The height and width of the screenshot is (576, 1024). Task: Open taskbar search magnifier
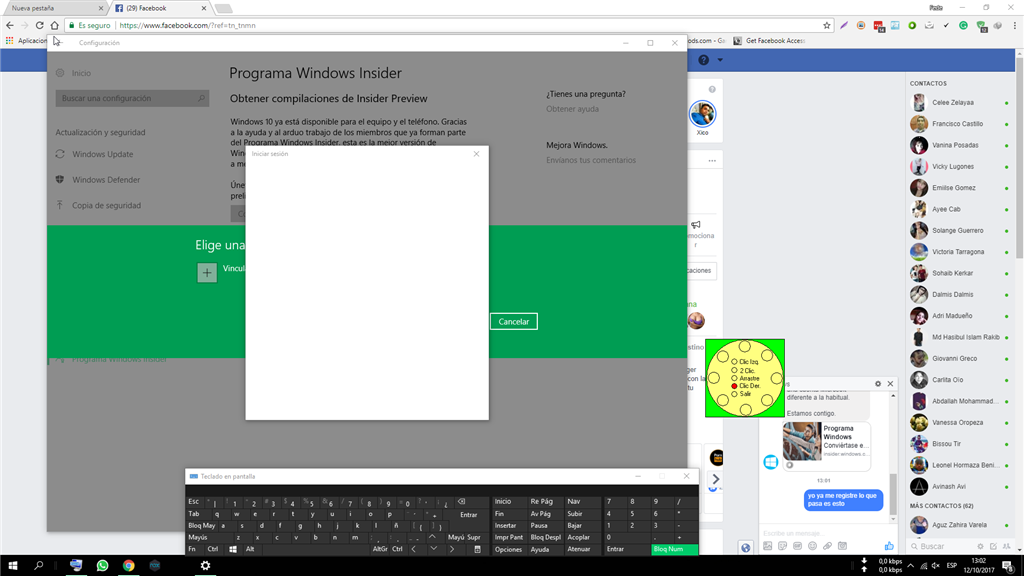tap(39, 566)
